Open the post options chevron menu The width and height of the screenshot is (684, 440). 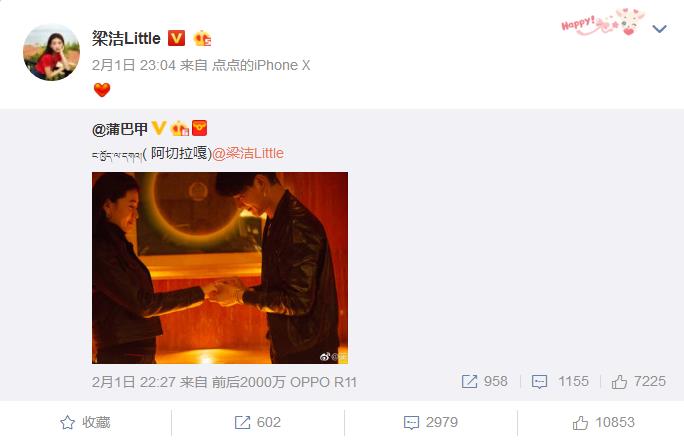[x=659, y=29]
